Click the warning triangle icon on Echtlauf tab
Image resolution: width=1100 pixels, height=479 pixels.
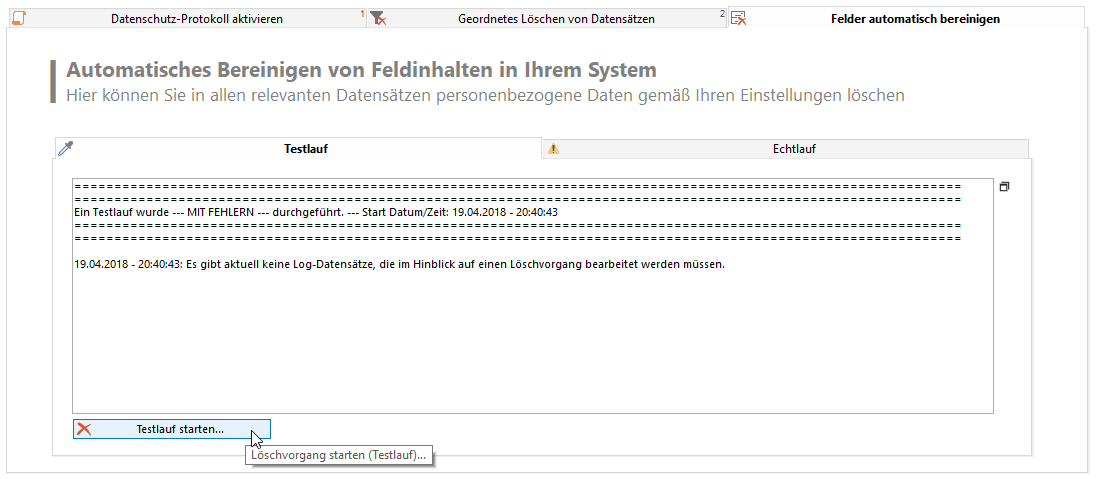pyautogui.click(x=553, y=149)
